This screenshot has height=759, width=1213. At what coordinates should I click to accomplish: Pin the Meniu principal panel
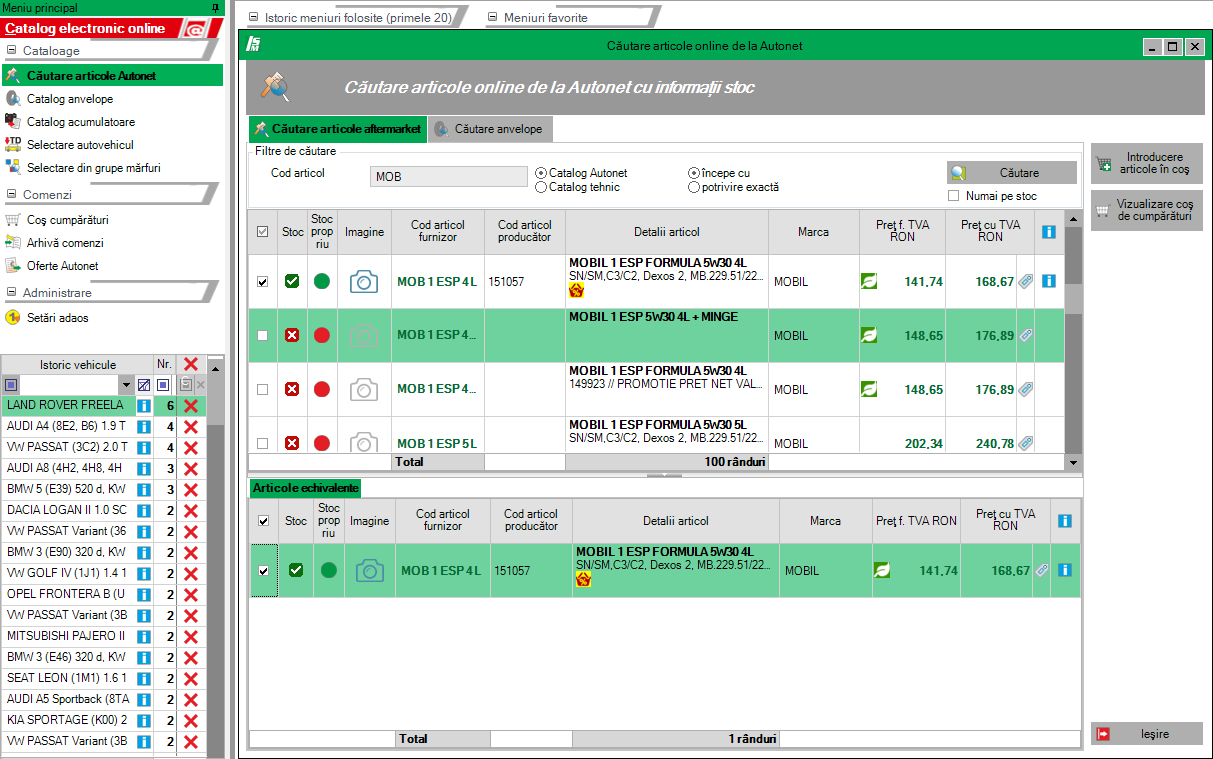coord(217,7)
